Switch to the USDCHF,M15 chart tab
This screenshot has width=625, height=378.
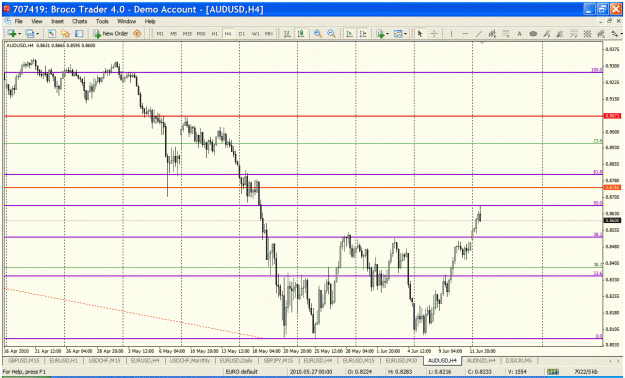coord(104,360)
